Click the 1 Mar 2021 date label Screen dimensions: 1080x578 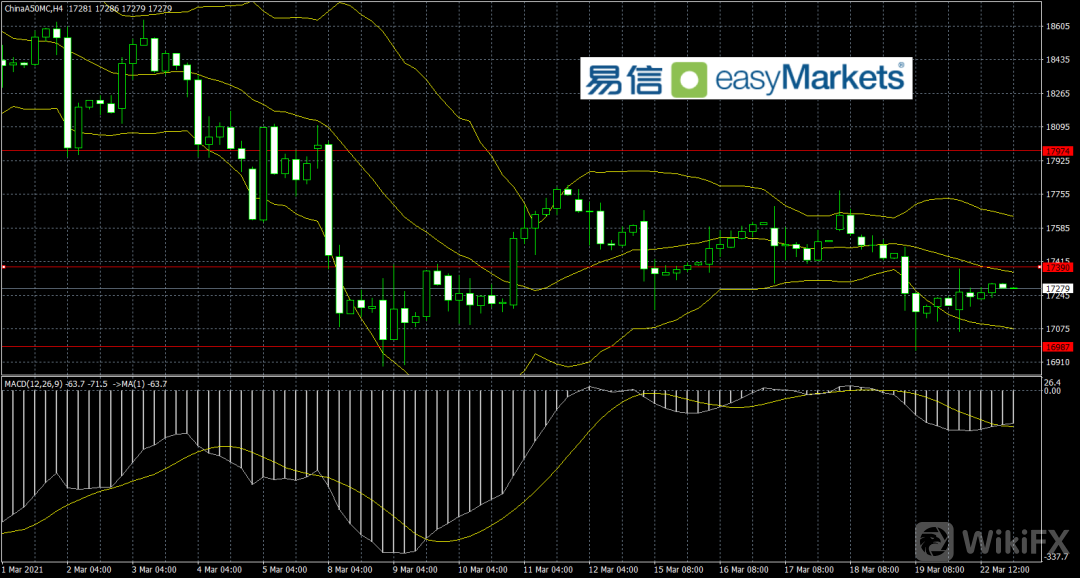pos(23,570)
